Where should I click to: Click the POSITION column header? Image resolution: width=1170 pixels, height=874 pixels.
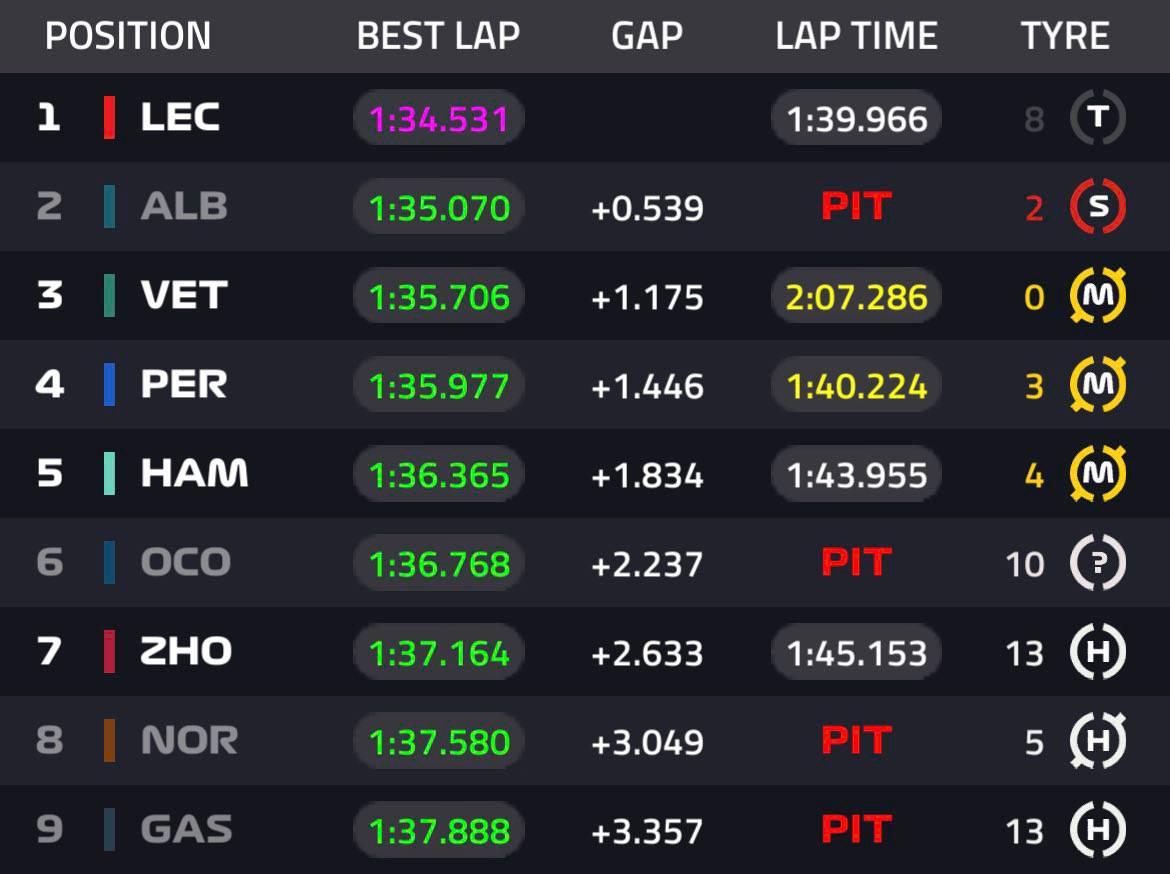click(128, 36)
